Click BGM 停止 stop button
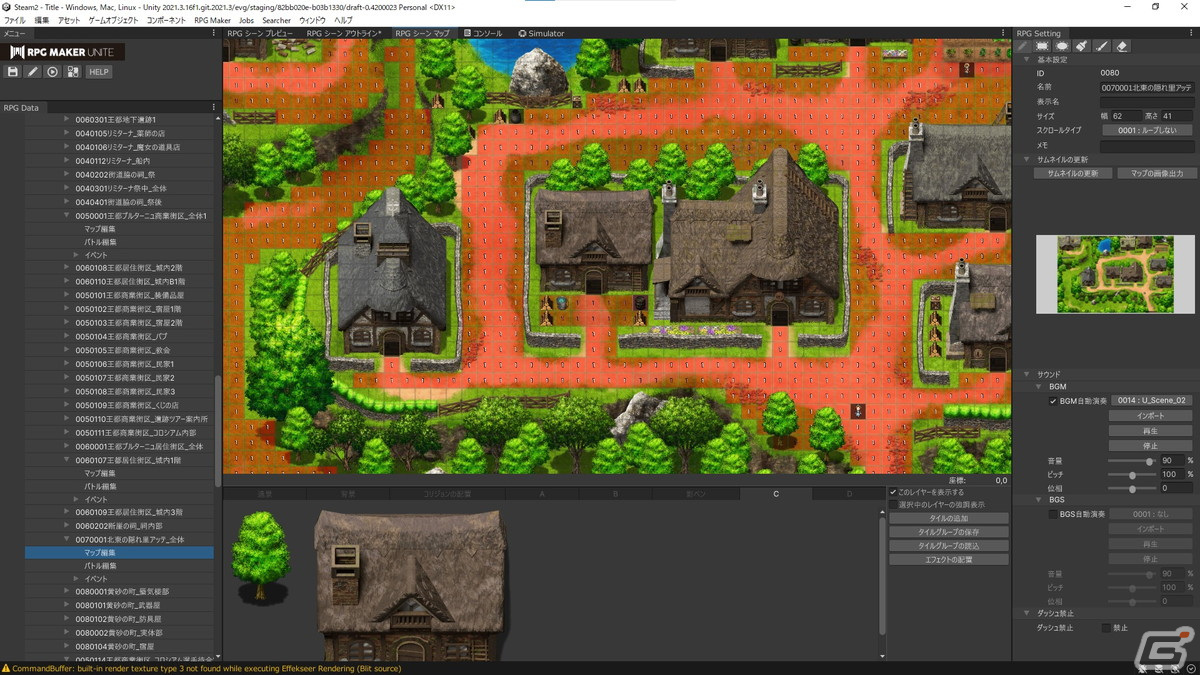This screenshot has width=1200, height=675. point(1150,445)
